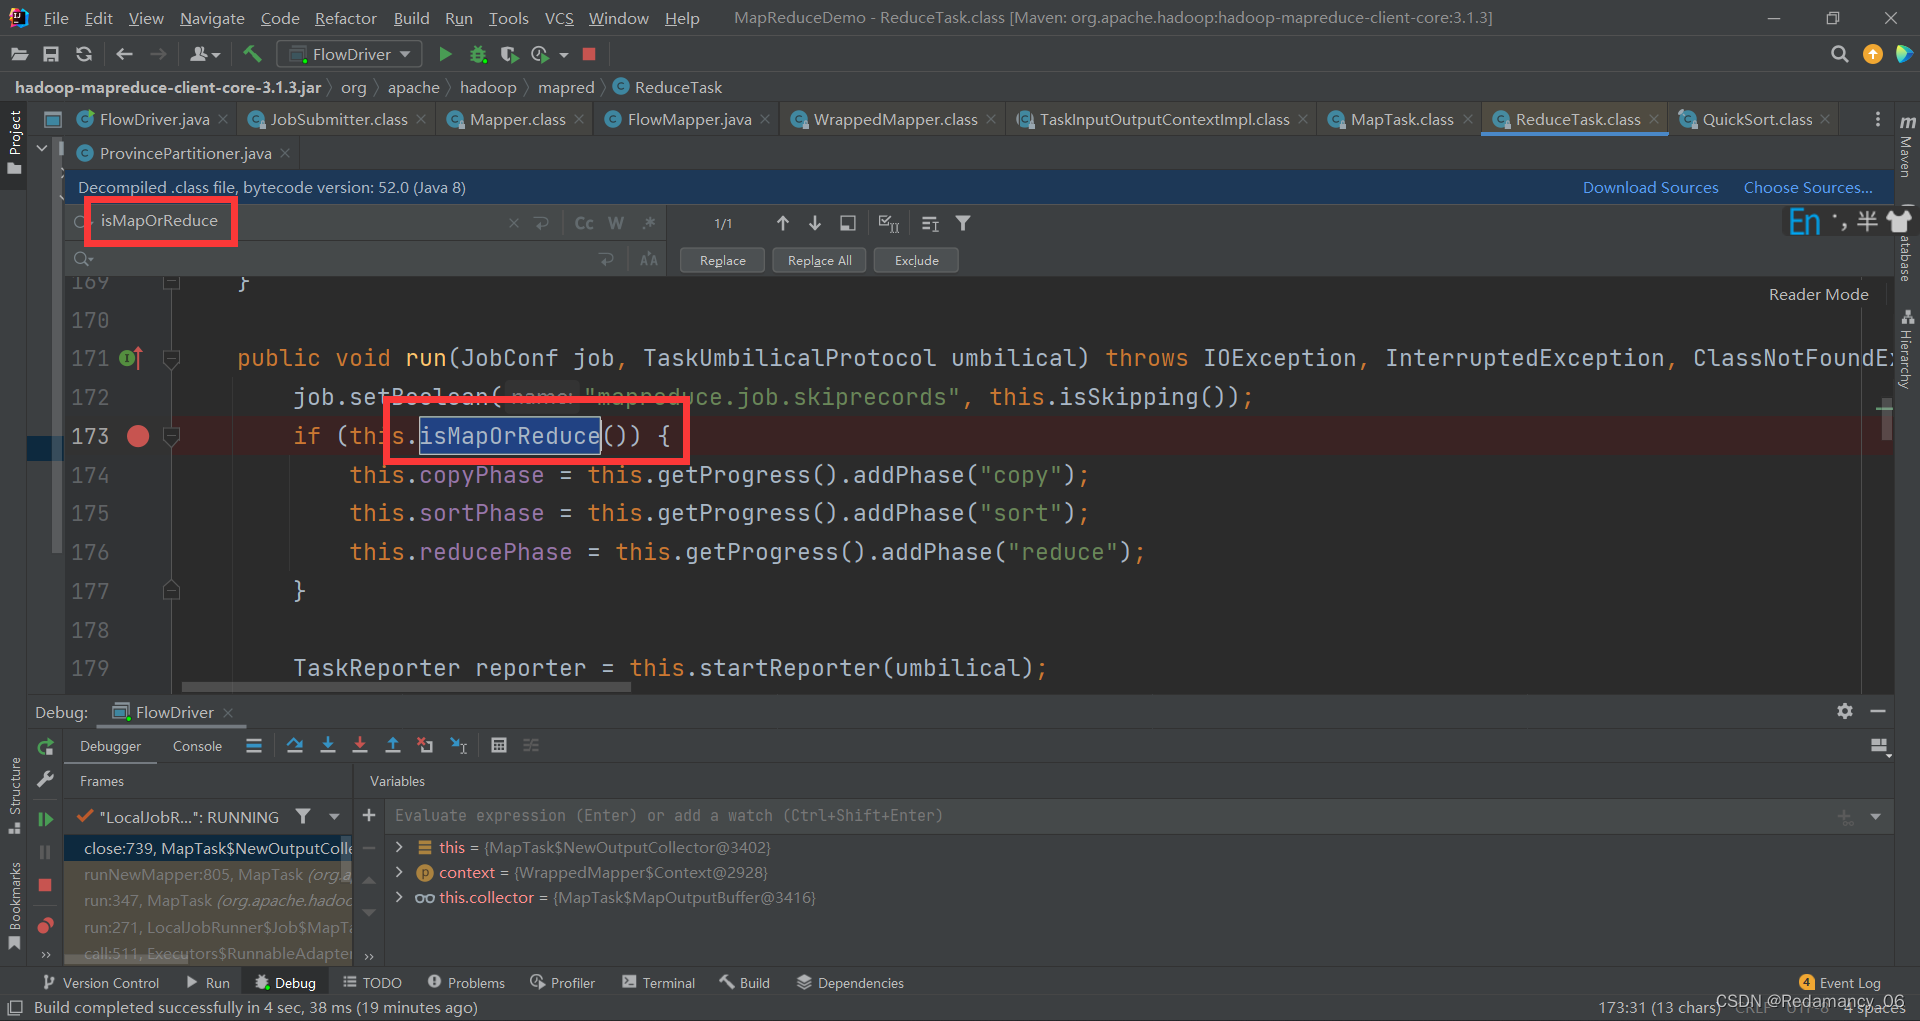This screenshot has height=1021, width=1920.
Task: Toggle the frames filter funnel icon
Action: (x=303, y=817)
